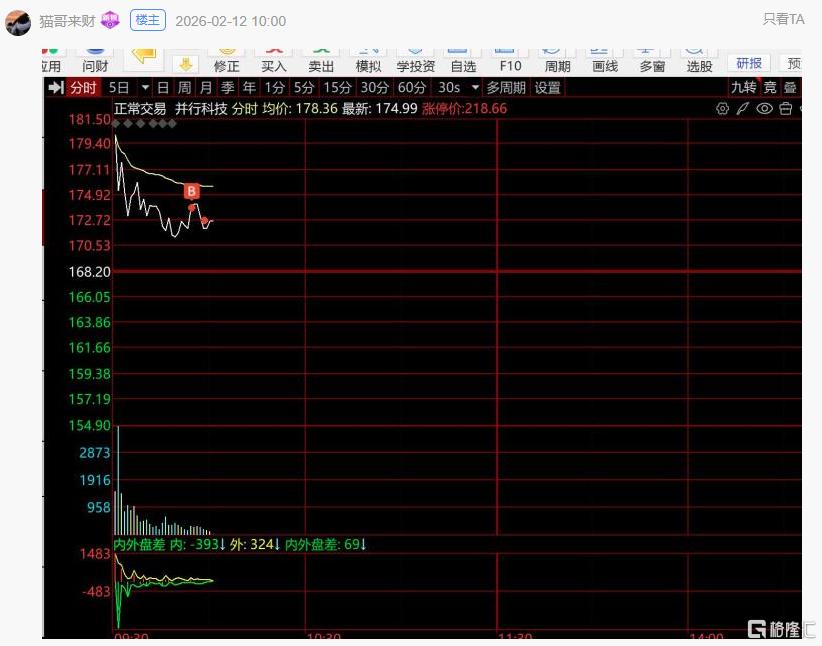Toggle the 竞 auction display

pyautogui.click(x=770, y=87)
